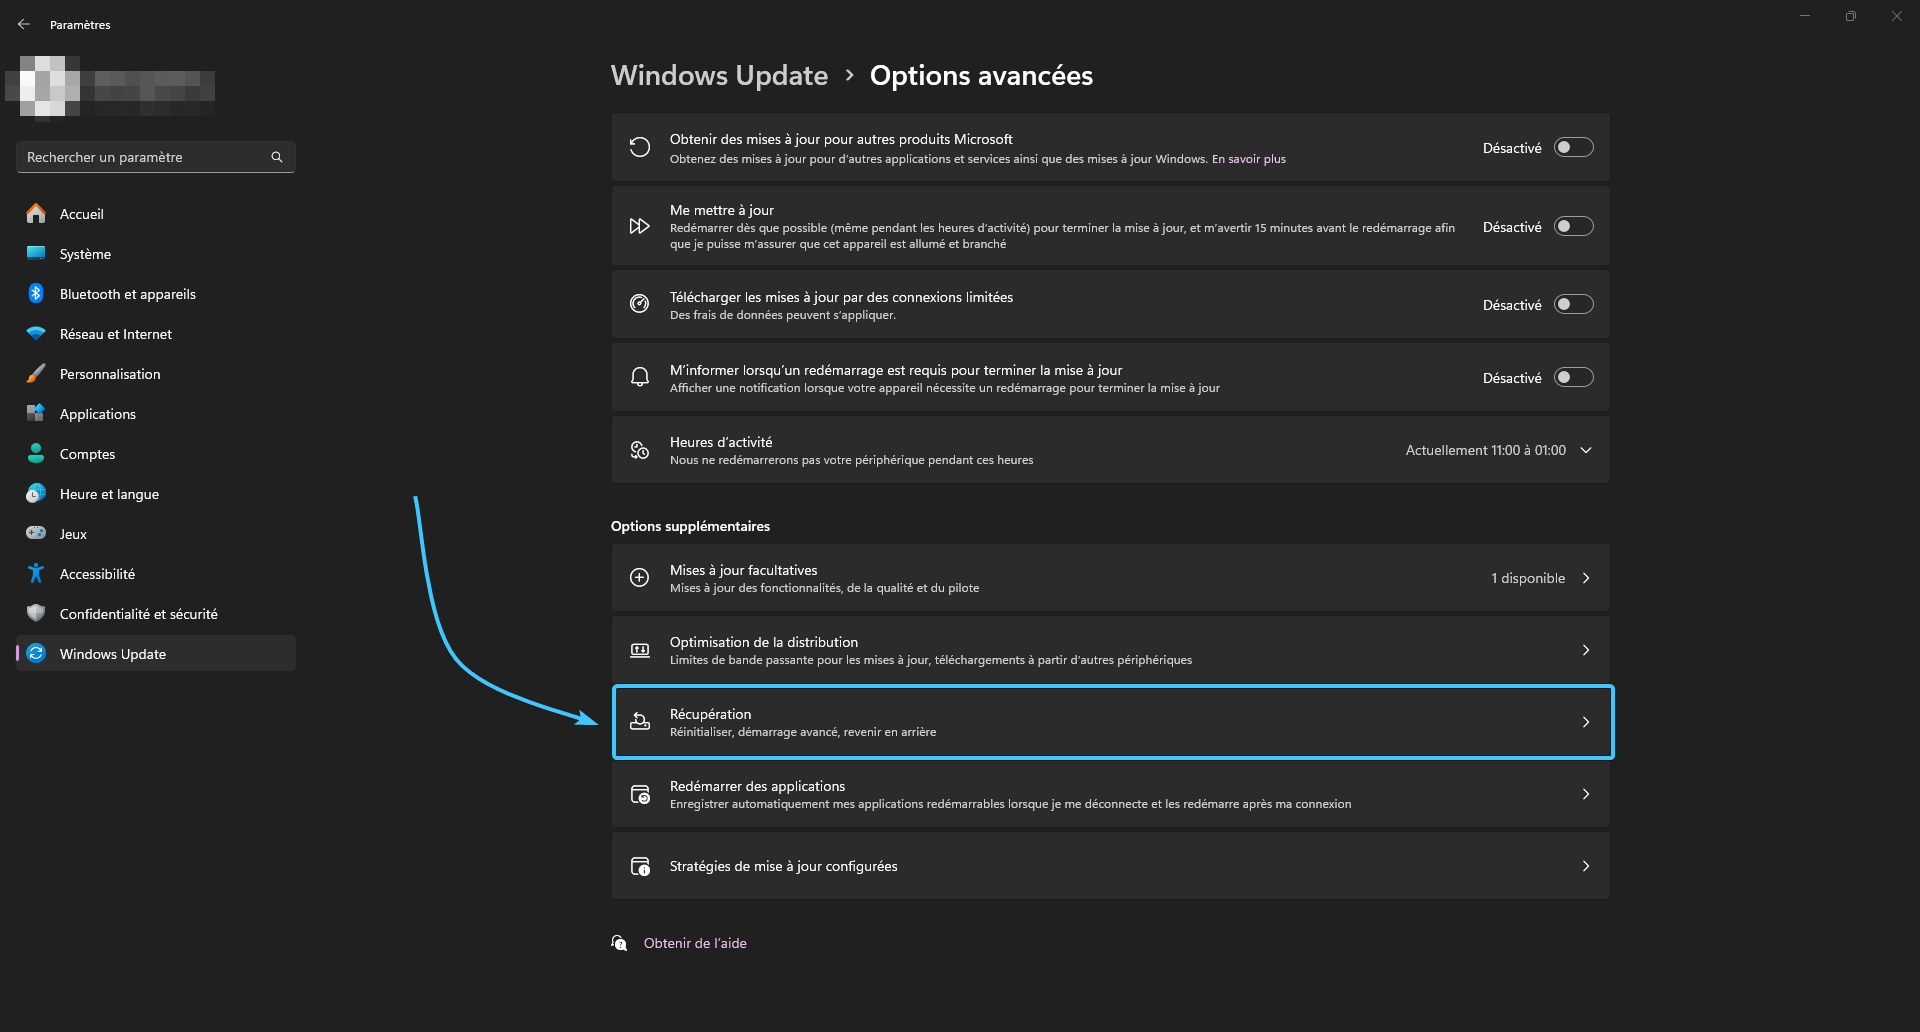
Task: Click the Récupération row chevron
Action: tap(1586, 722)
